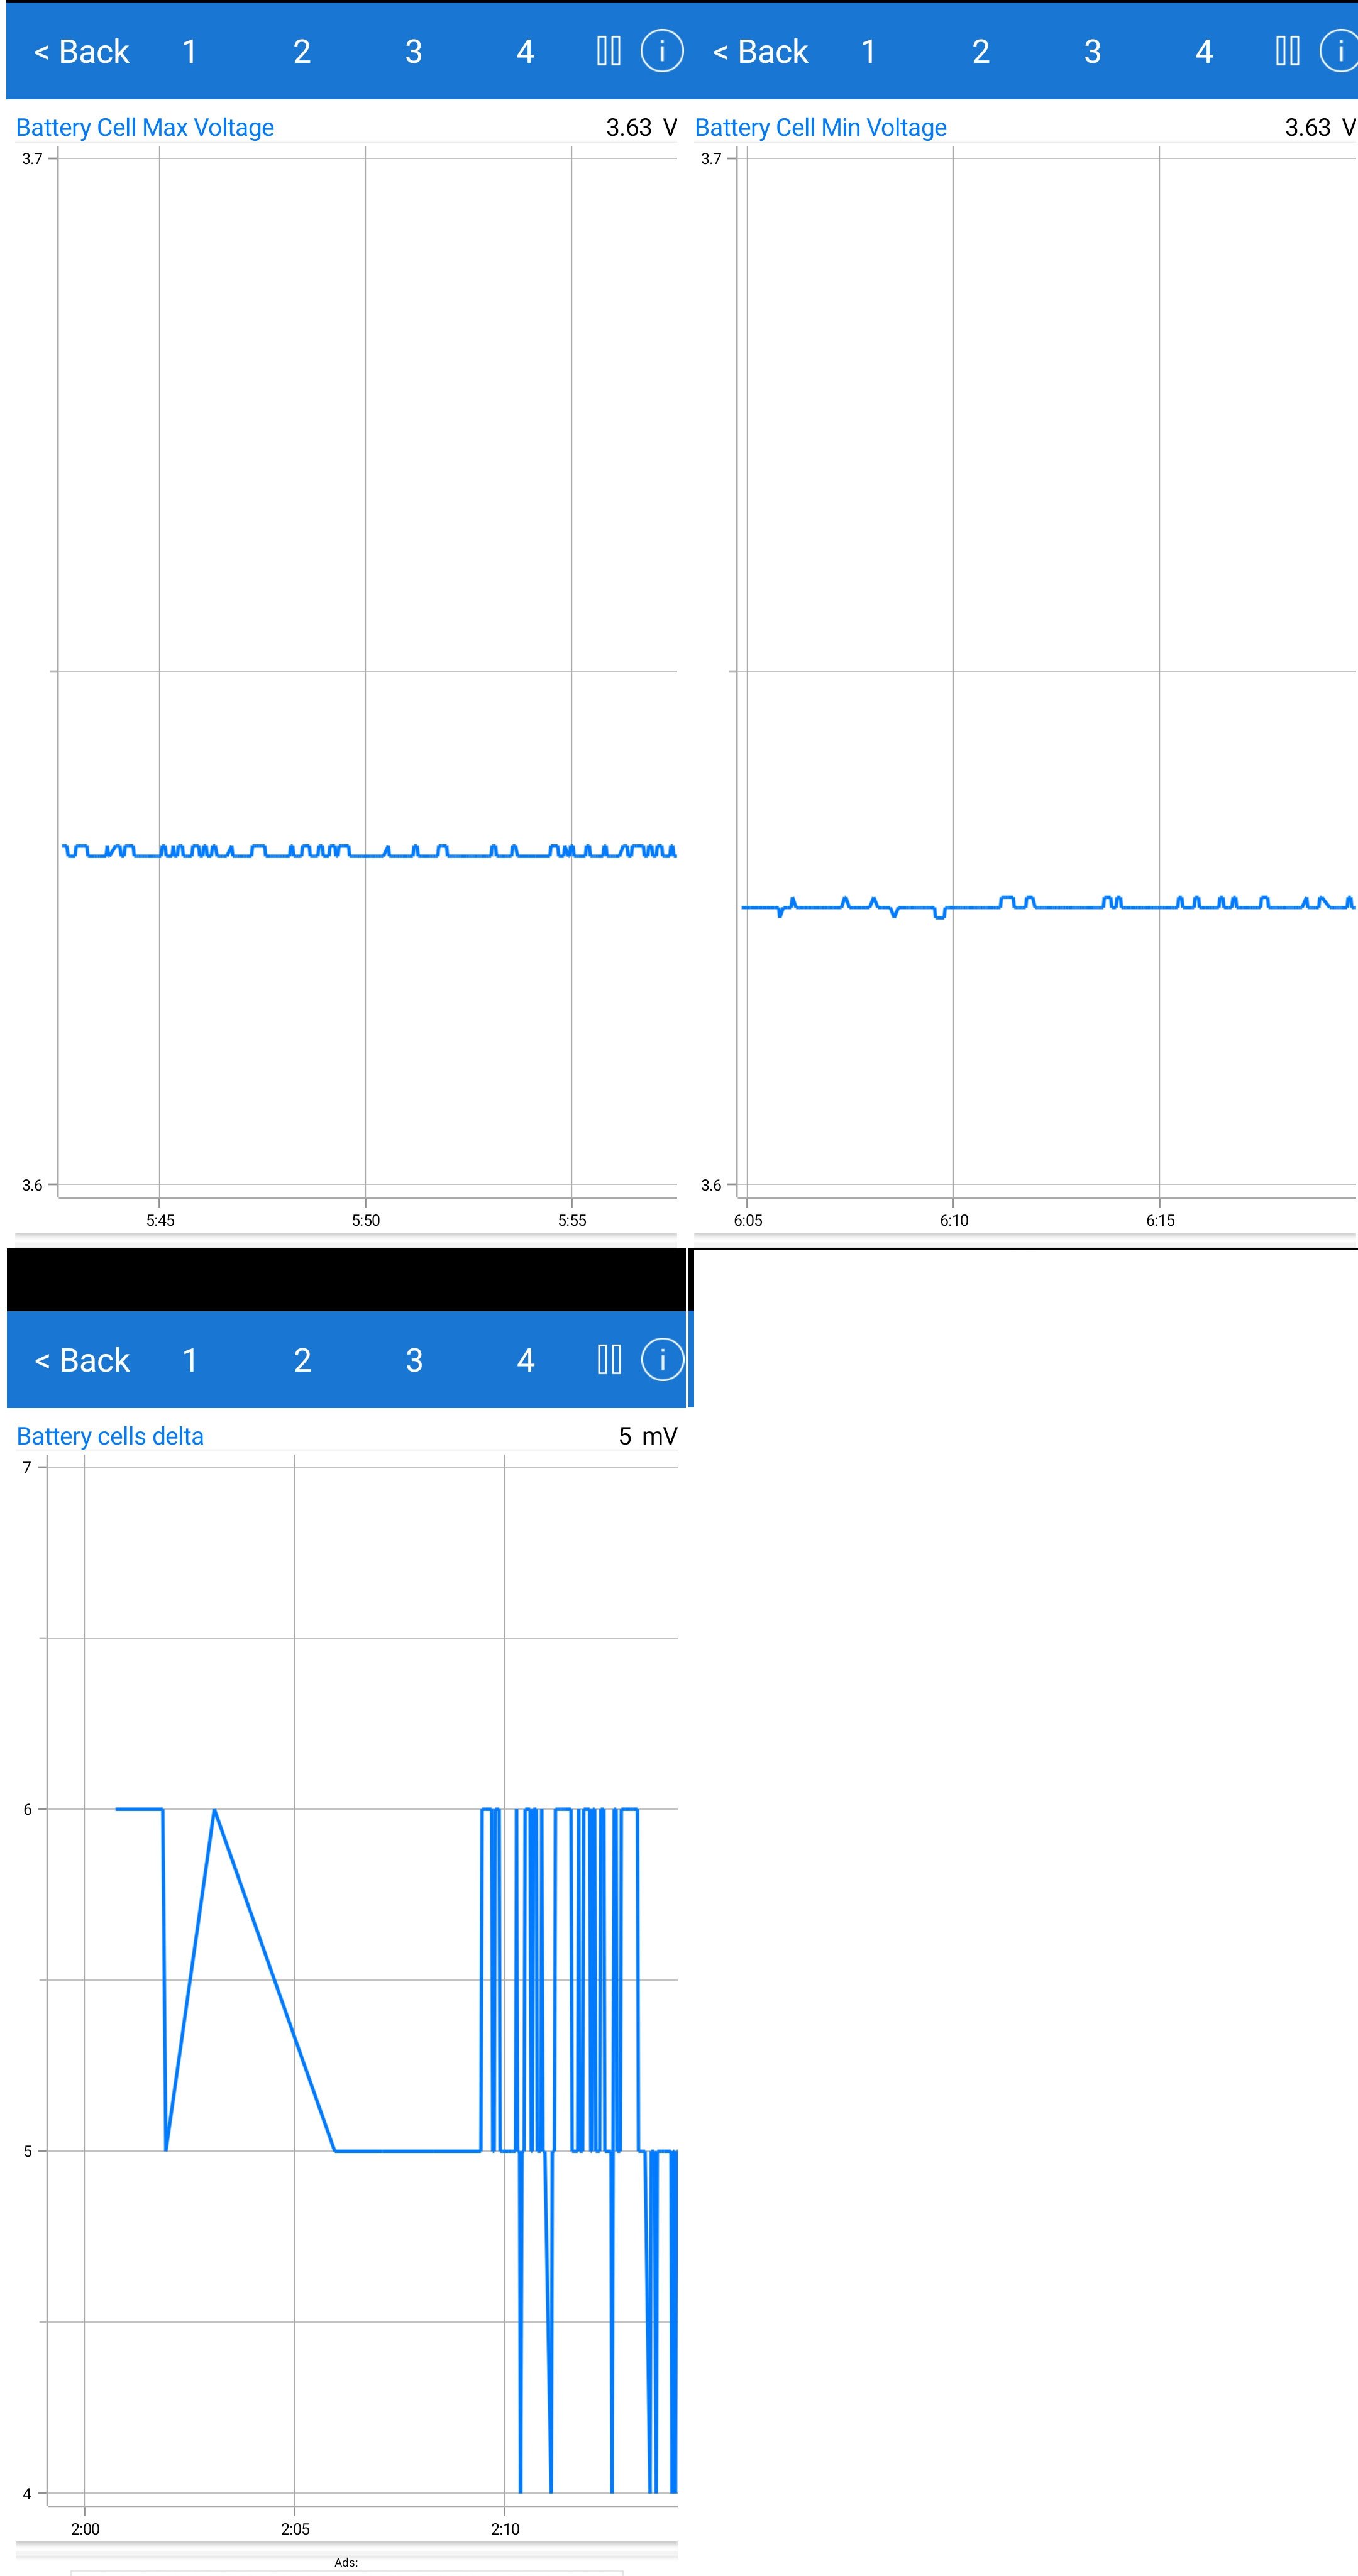Viewport: 1358px width, 2576px height.
Task: Pause the Battery Cell Min Voltage chart
Action: pos(1287,51)
